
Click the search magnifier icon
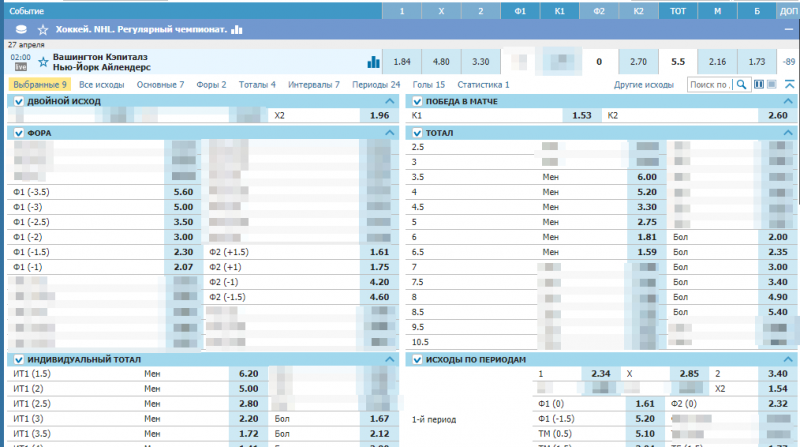(741, 85)
